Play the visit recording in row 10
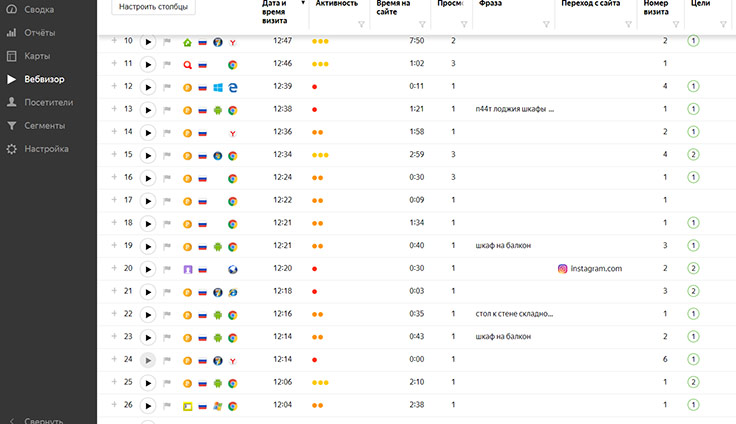Screen dimensions: 736x424 click(147, 42)
